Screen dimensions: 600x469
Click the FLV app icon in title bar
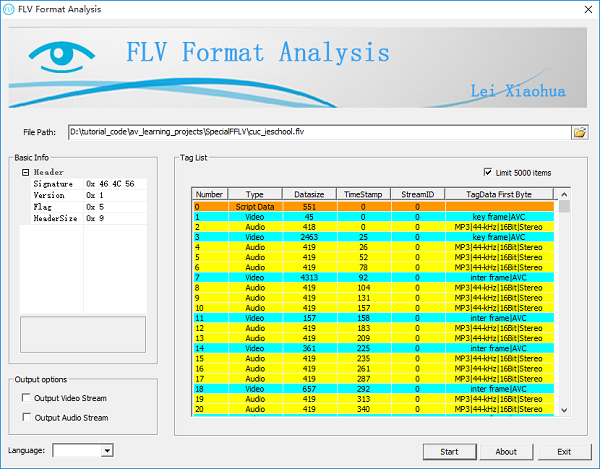(8, 9)
